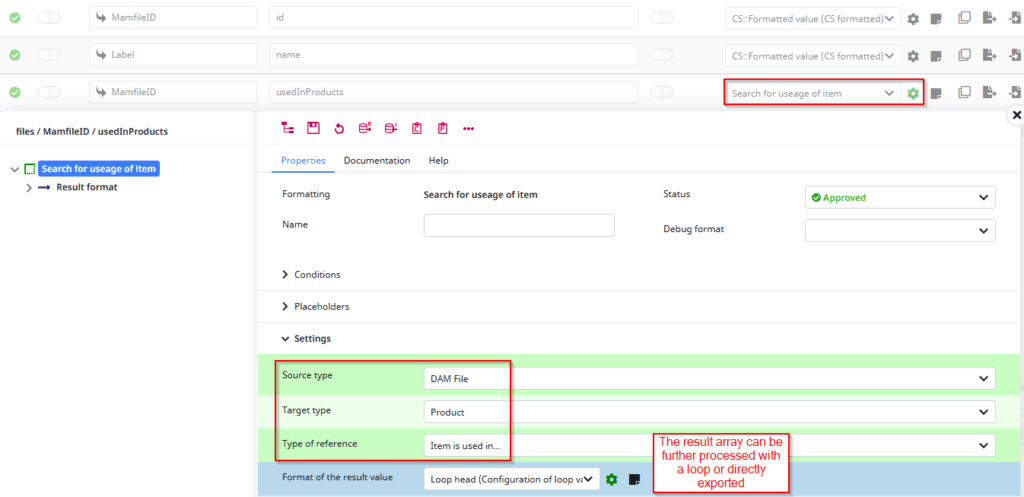The height and width of the screenshot is (497, 1024).
Task: Click the name field in second row
Action: (x=453, y=56)
